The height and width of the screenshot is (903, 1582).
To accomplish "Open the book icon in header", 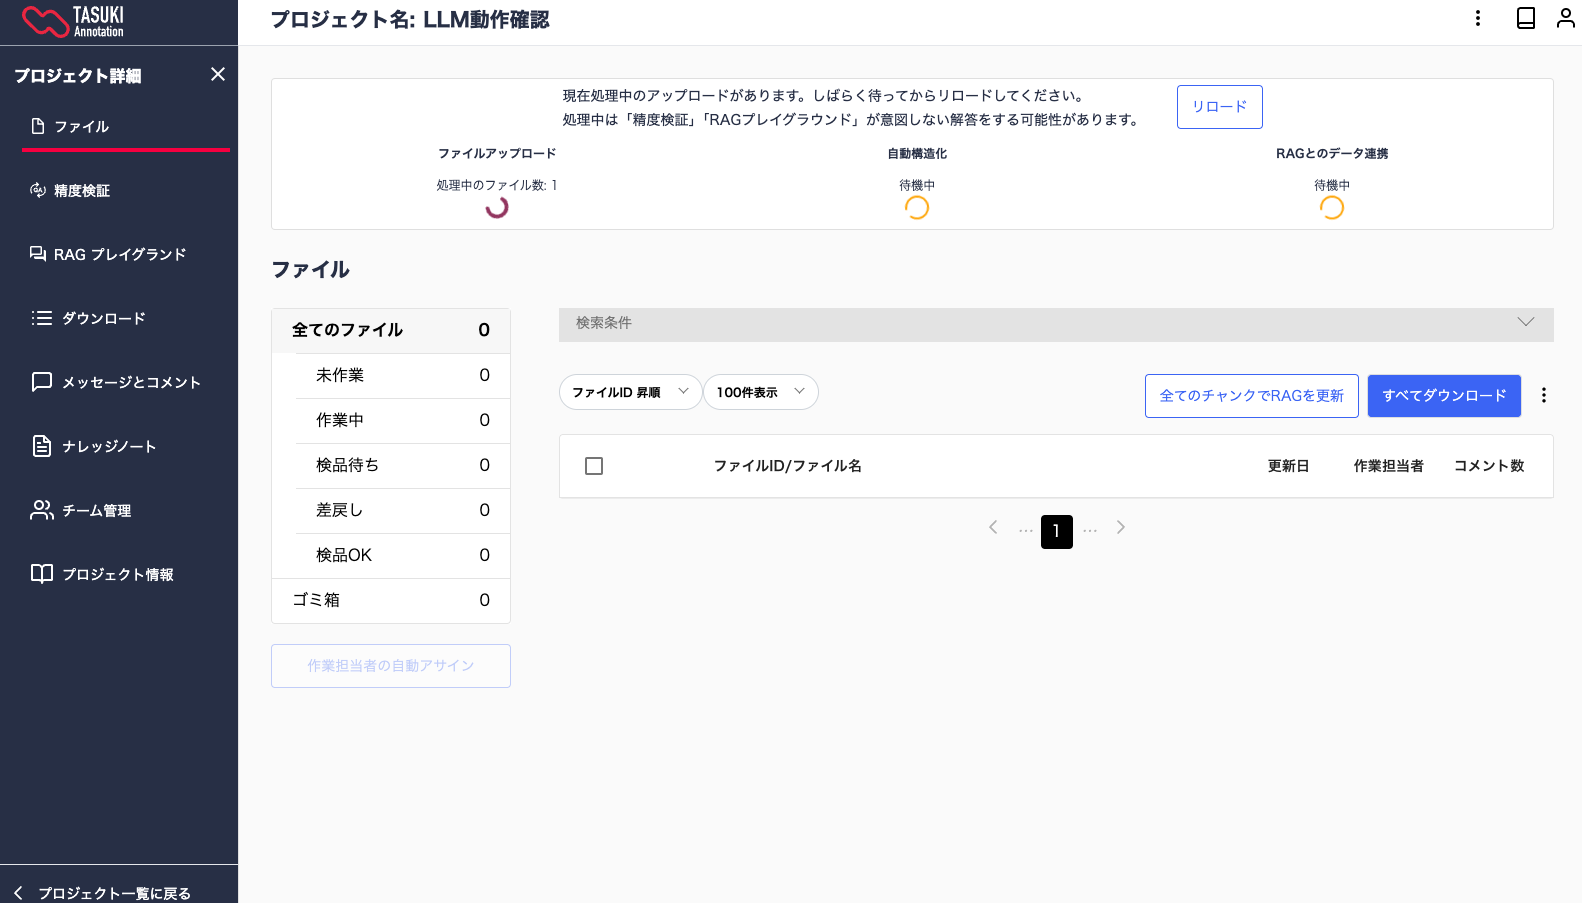I will point(1525,18).
